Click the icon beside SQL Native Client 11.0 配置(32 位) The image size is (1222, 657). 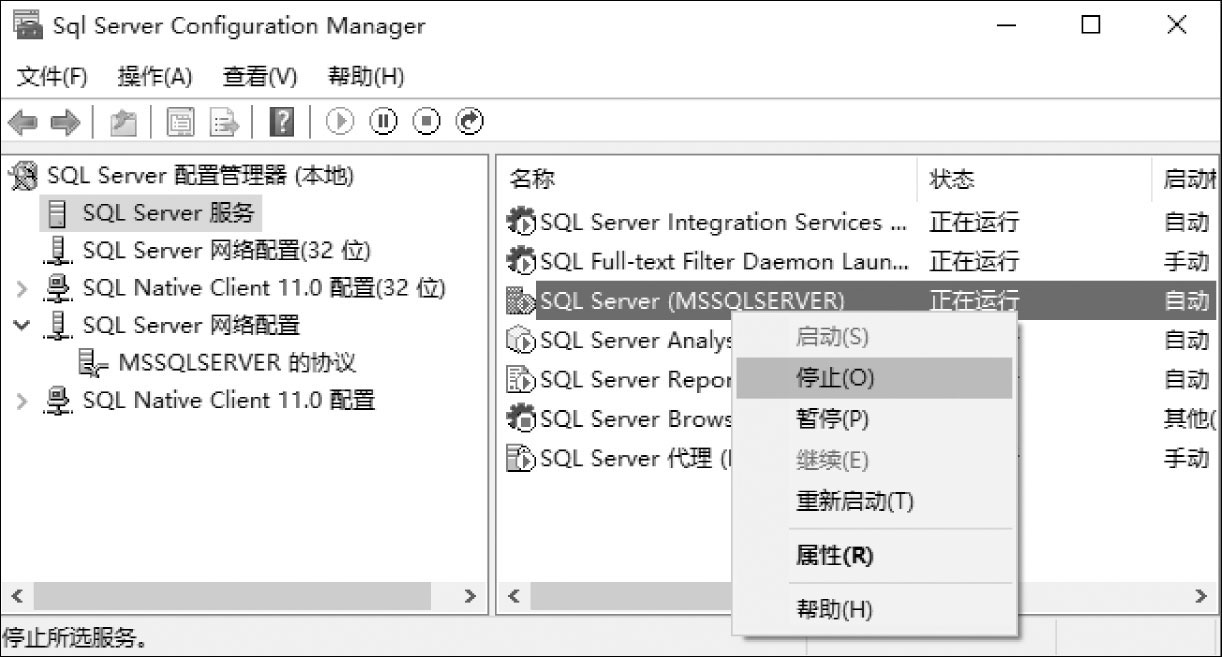(x=59, y=288)
